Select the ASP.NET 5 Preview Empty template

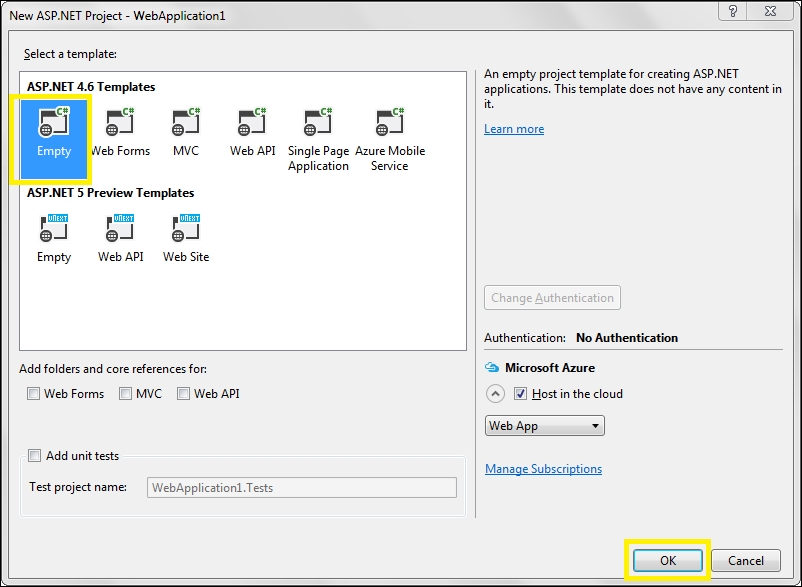(54, 238)
